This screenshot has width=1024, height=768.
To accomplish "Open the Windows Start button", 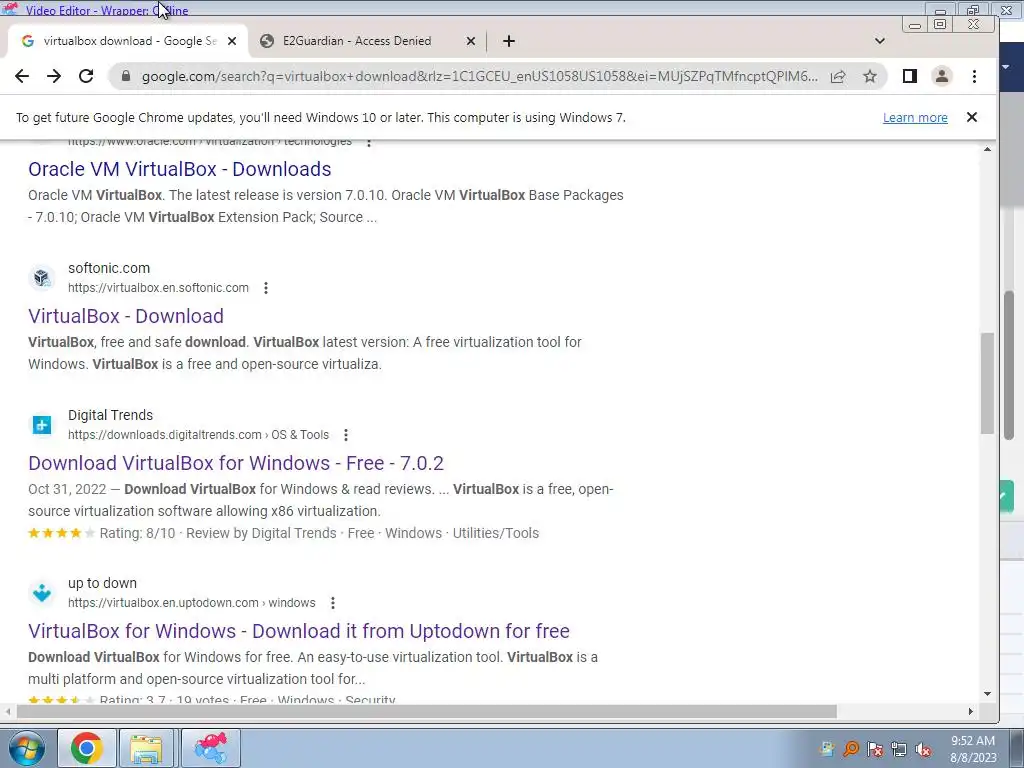I will (x=26, y=748).
